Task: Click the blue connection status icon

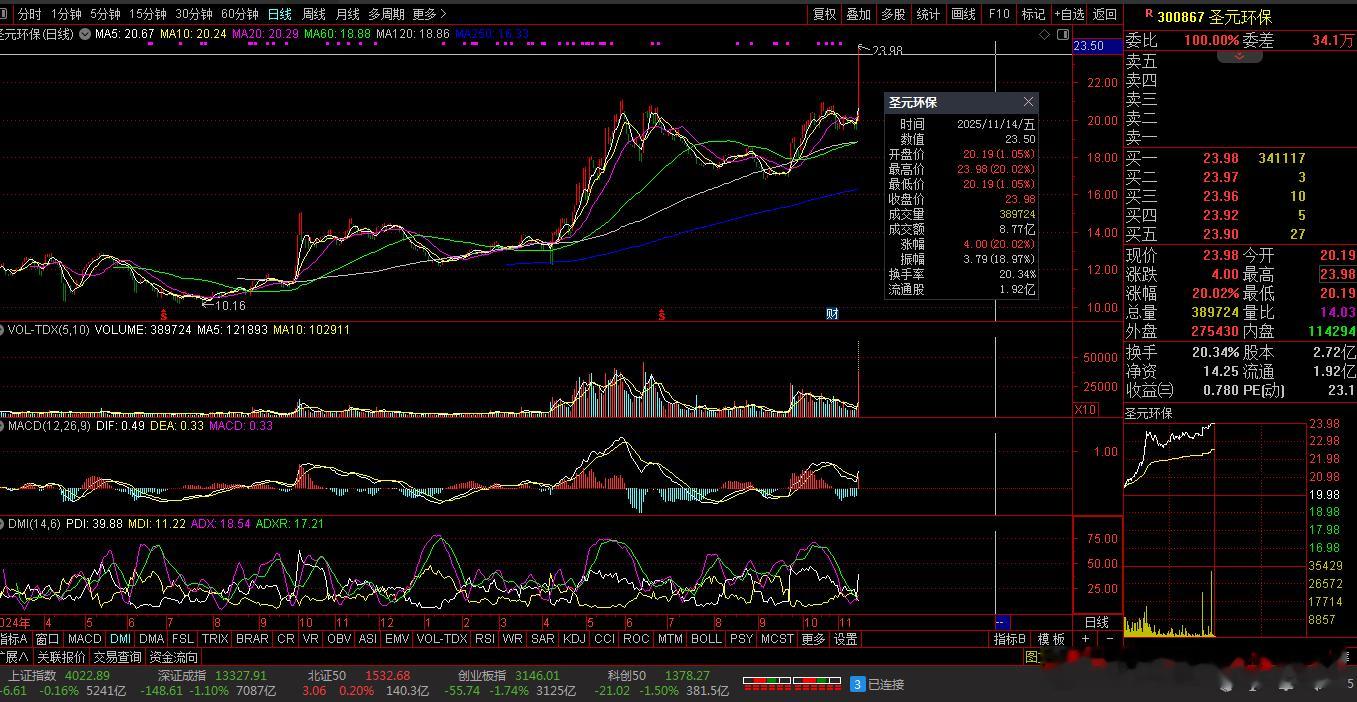Action: click(857, 684)
